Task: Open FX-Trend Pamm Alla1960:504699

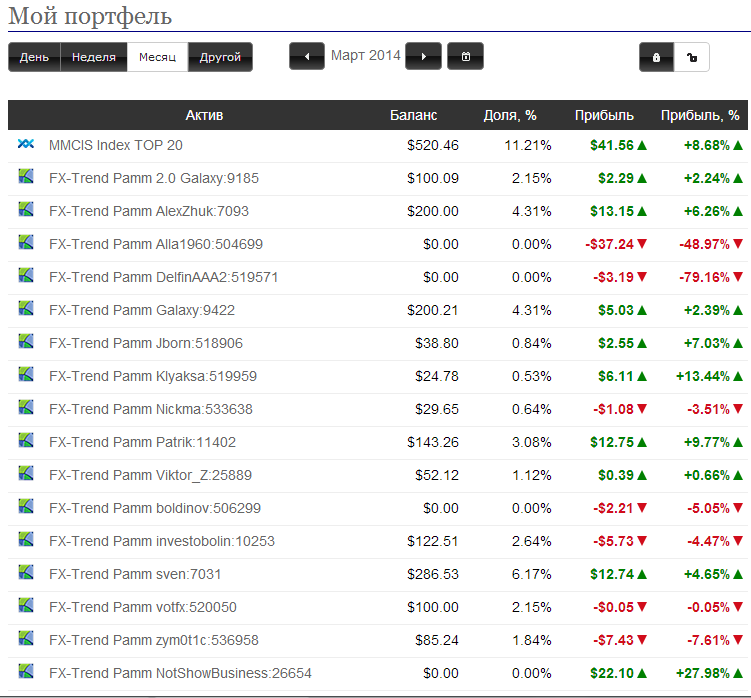Action: [156, 244]
